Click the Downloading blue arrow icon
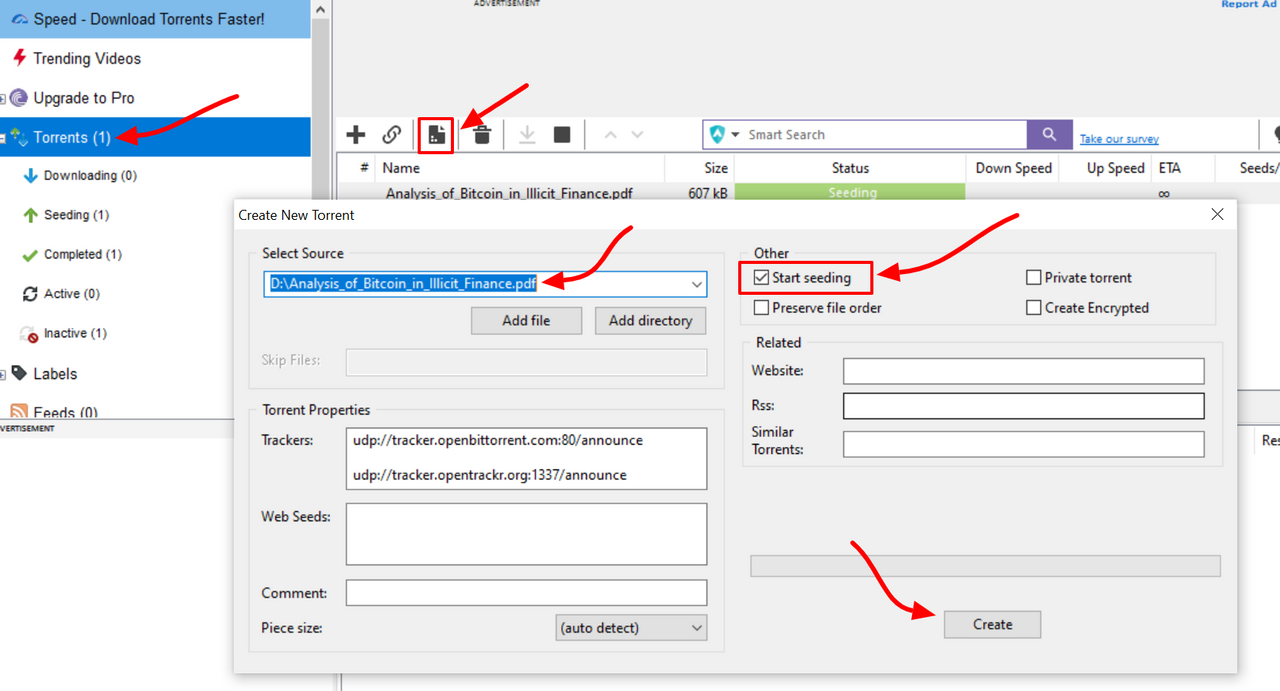 point(30,176)
